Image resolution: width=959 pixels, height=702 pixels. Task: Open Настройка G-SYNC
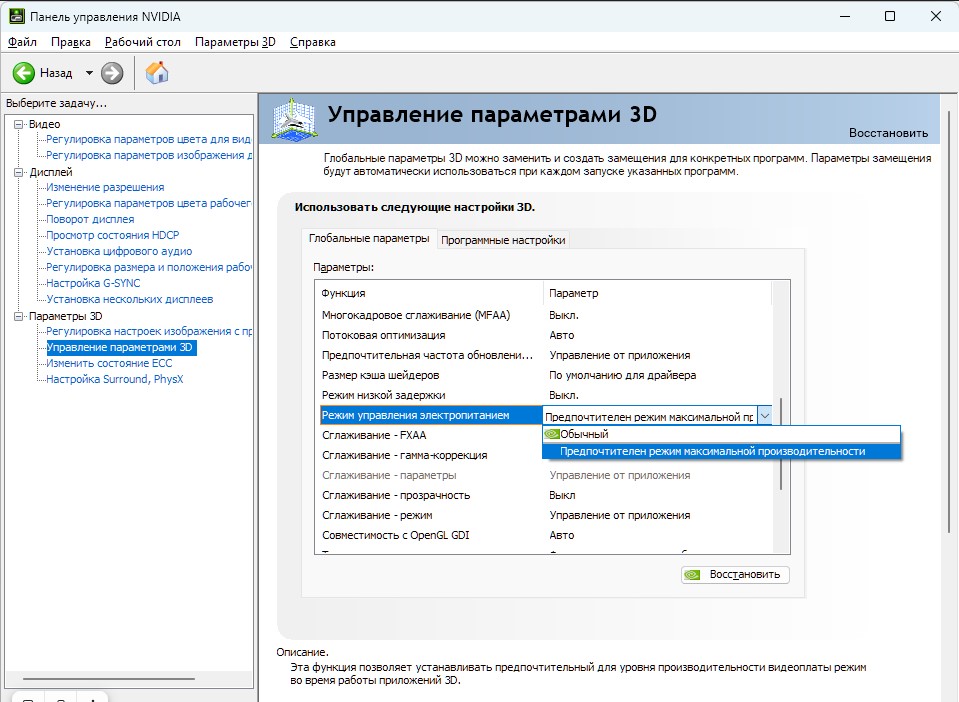(x=93, y=283)
